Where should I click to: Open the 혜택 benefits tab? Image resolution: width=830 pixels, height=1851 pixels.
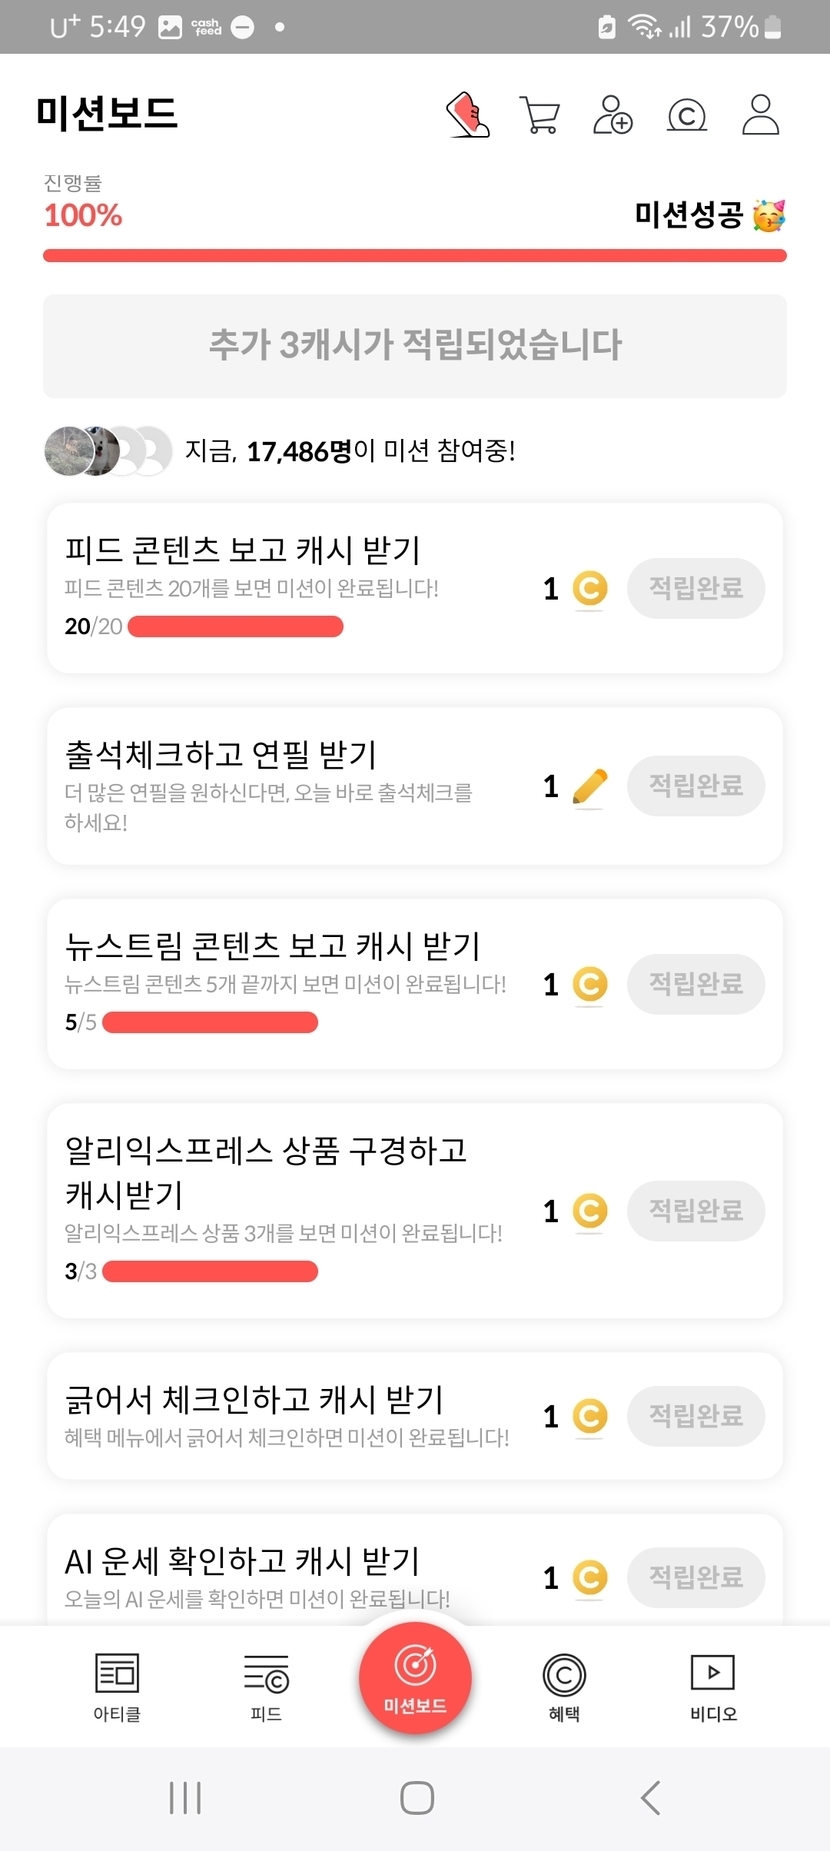pyautogui.click(x=564, y=1687)
